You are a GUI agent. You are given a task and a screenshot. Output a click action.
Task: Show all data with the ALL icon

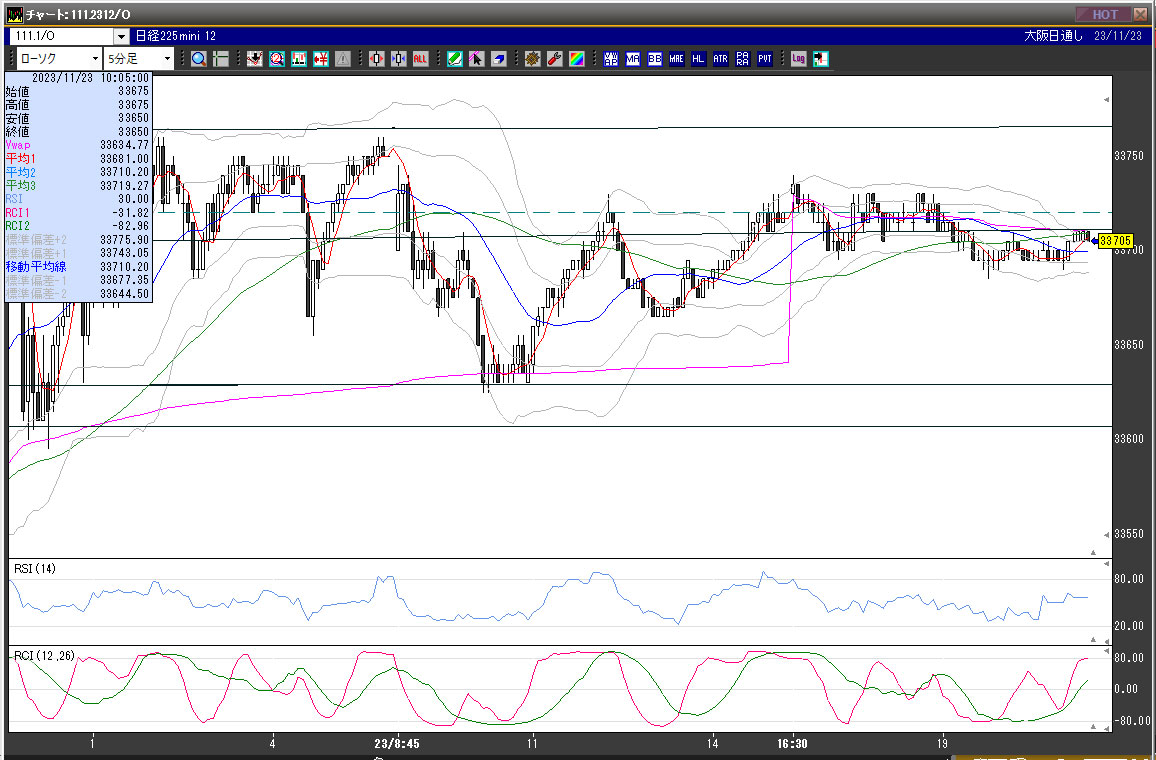tap(420, 59)
